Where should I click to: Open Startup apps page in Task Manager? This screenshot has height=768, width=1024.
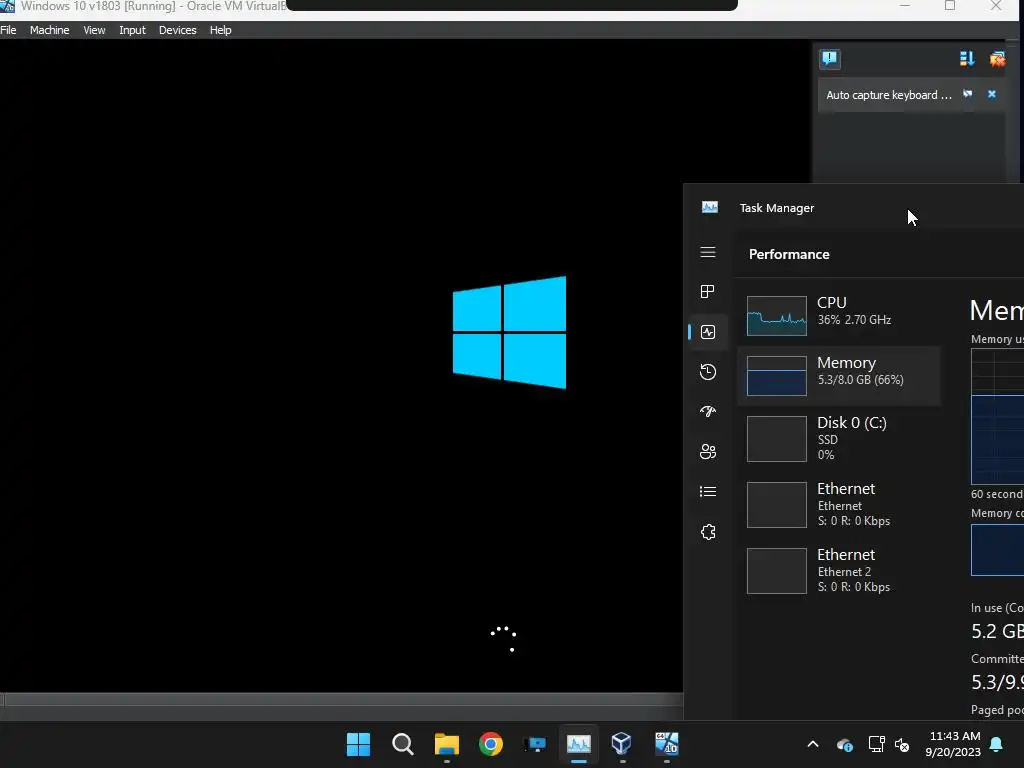[708, 411]
